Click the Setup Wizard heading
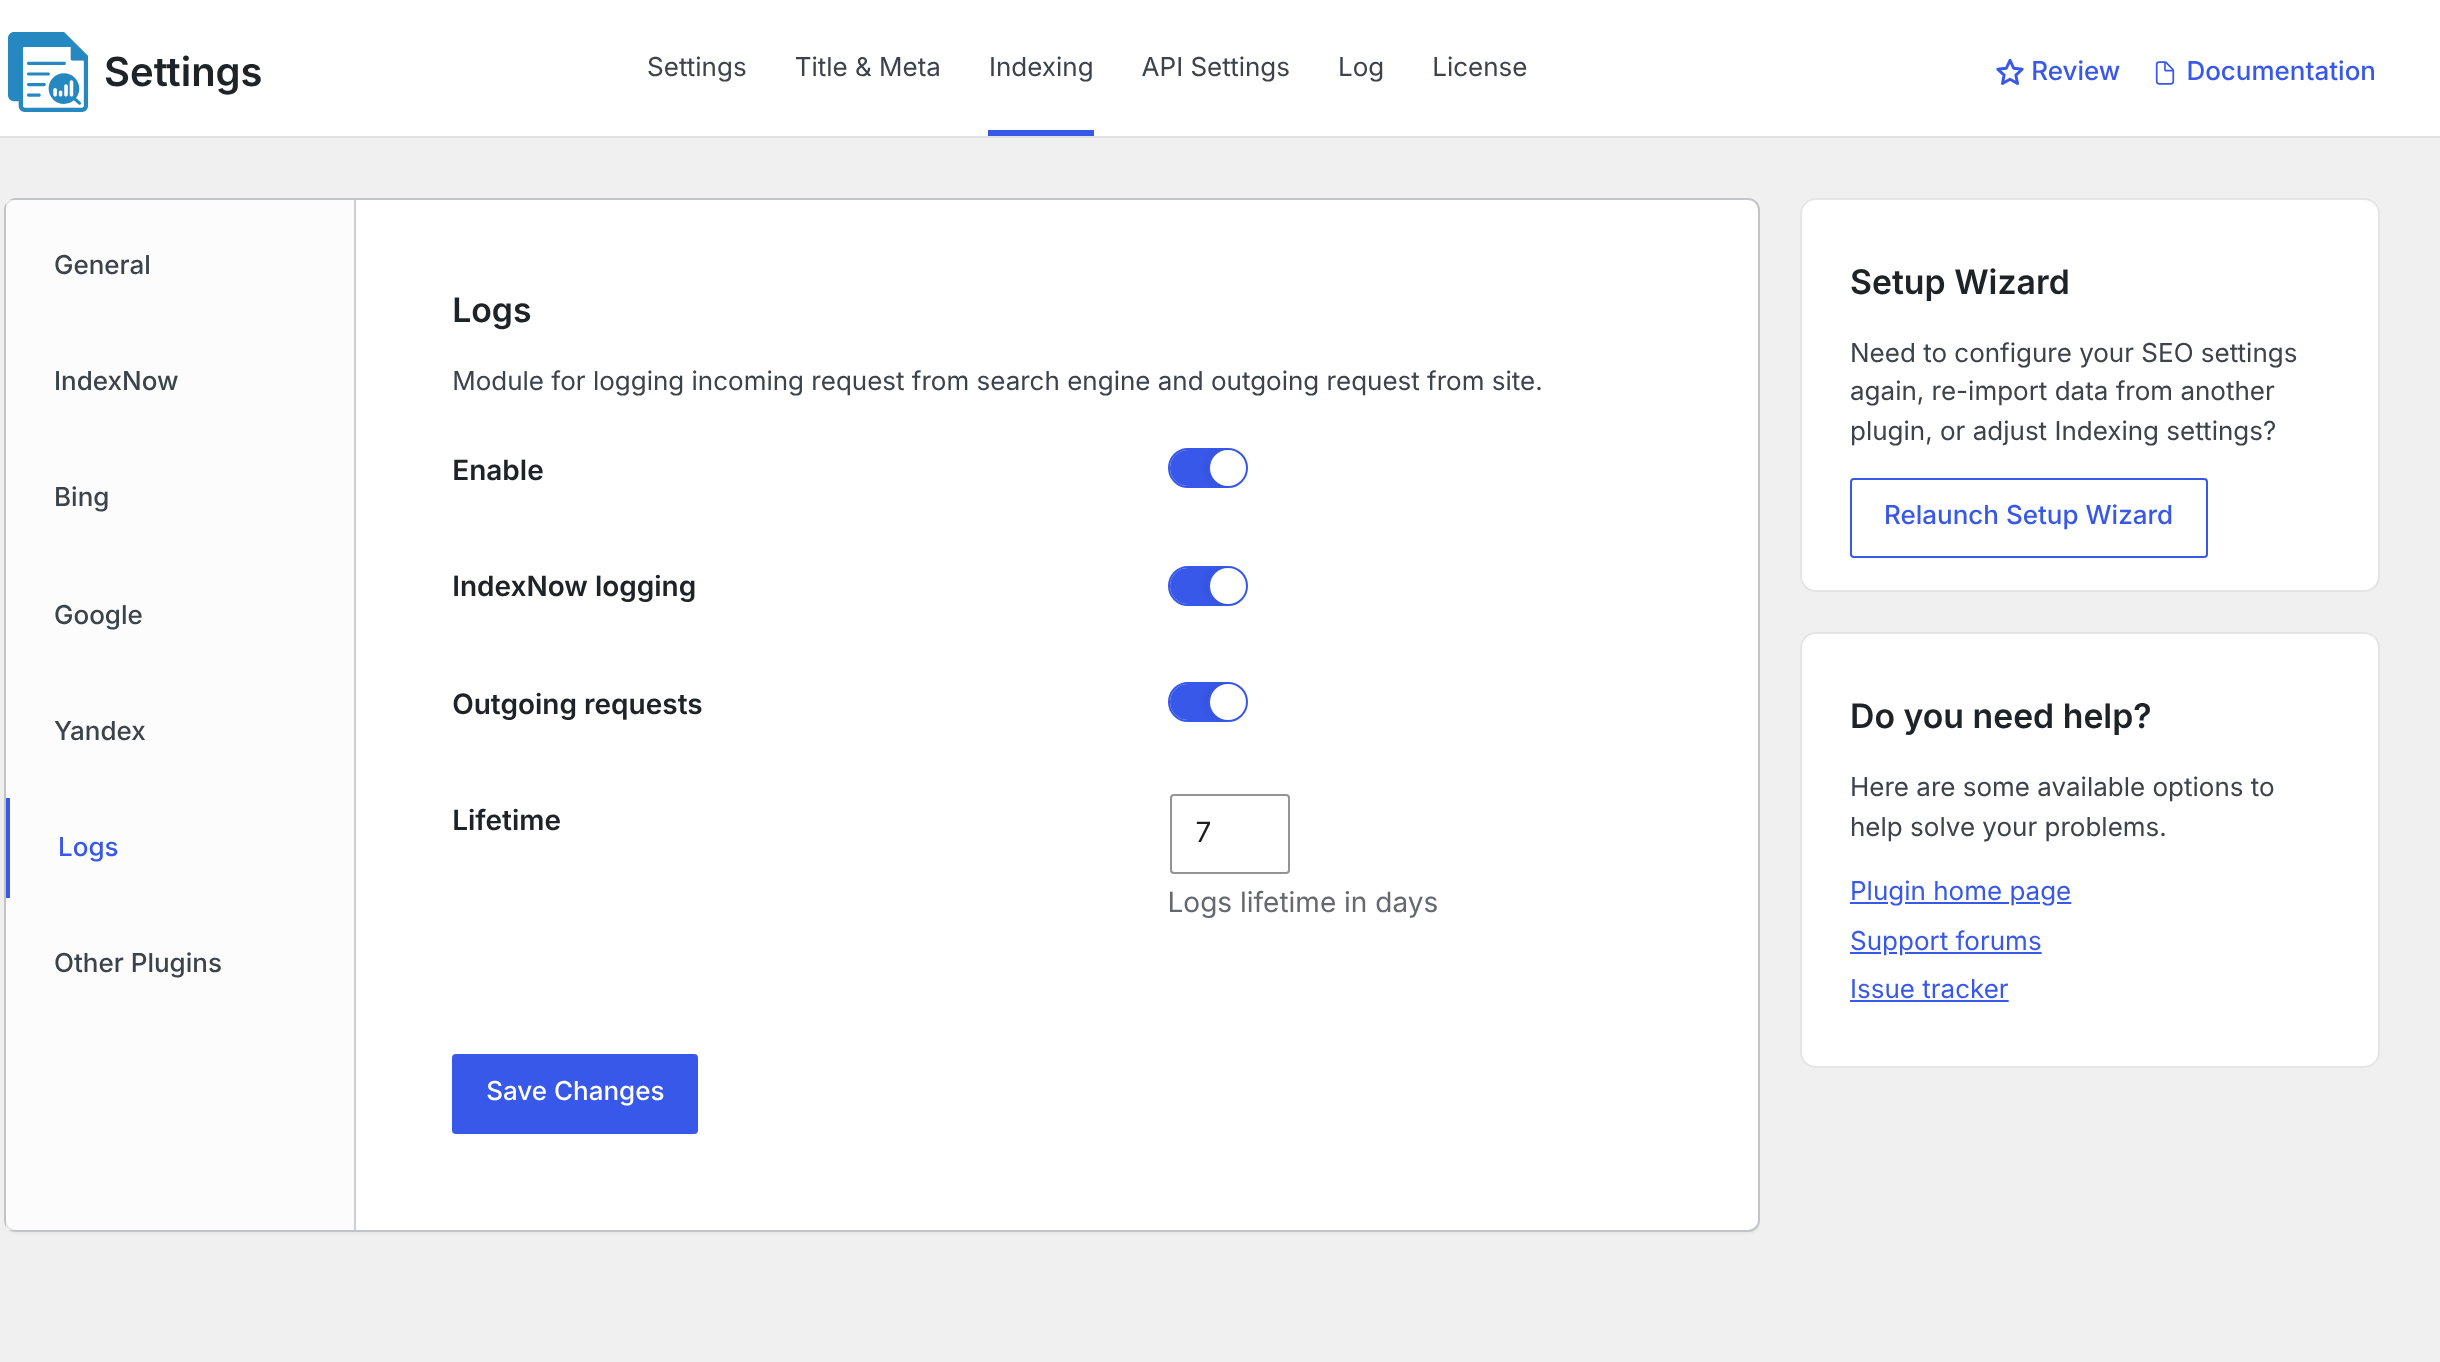The height and width of the screenshot is (1362, 2440). pyautogui.click(x=1959, y=282)
